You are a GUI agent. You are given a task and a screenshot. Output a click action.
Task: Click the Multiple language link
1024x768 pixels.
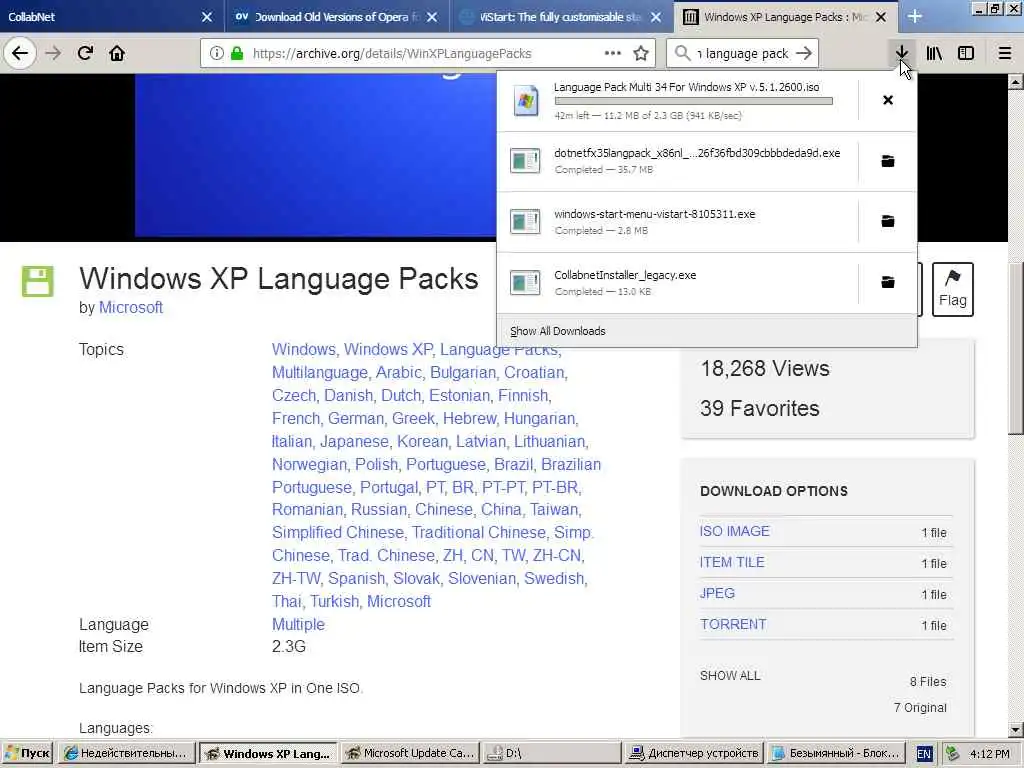click(298, 624)
